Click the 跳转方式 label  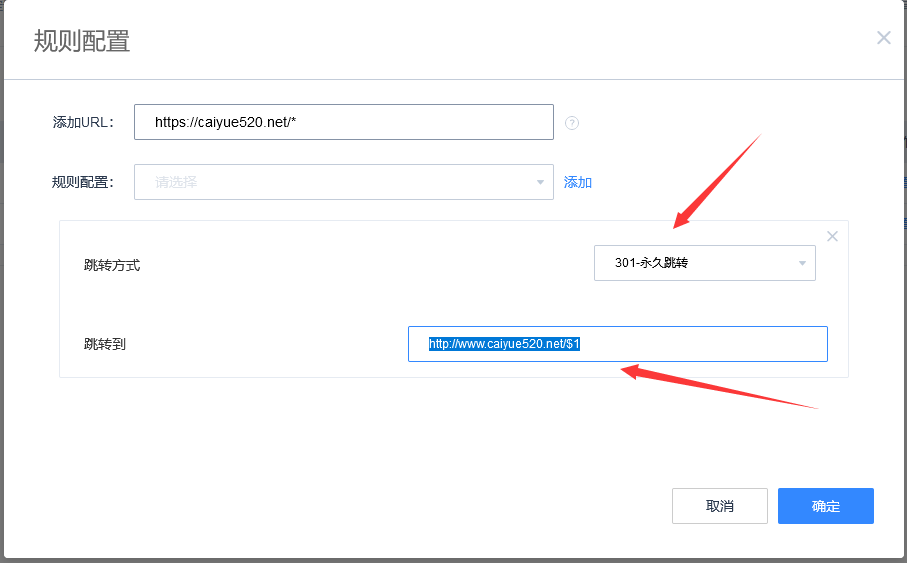(x=112, y=265)
